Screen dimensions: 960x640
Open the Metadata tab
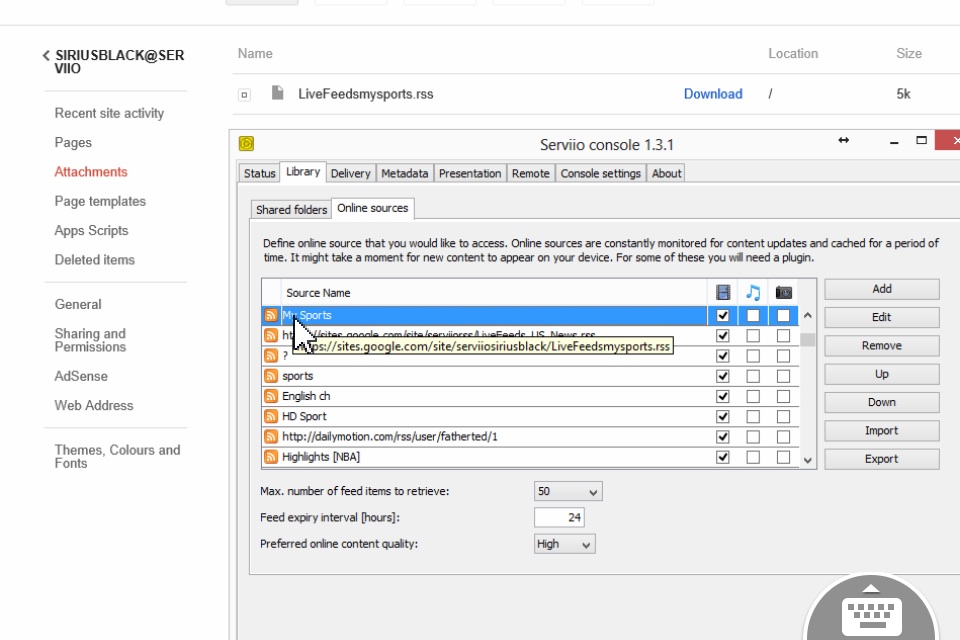coord(405,173)
